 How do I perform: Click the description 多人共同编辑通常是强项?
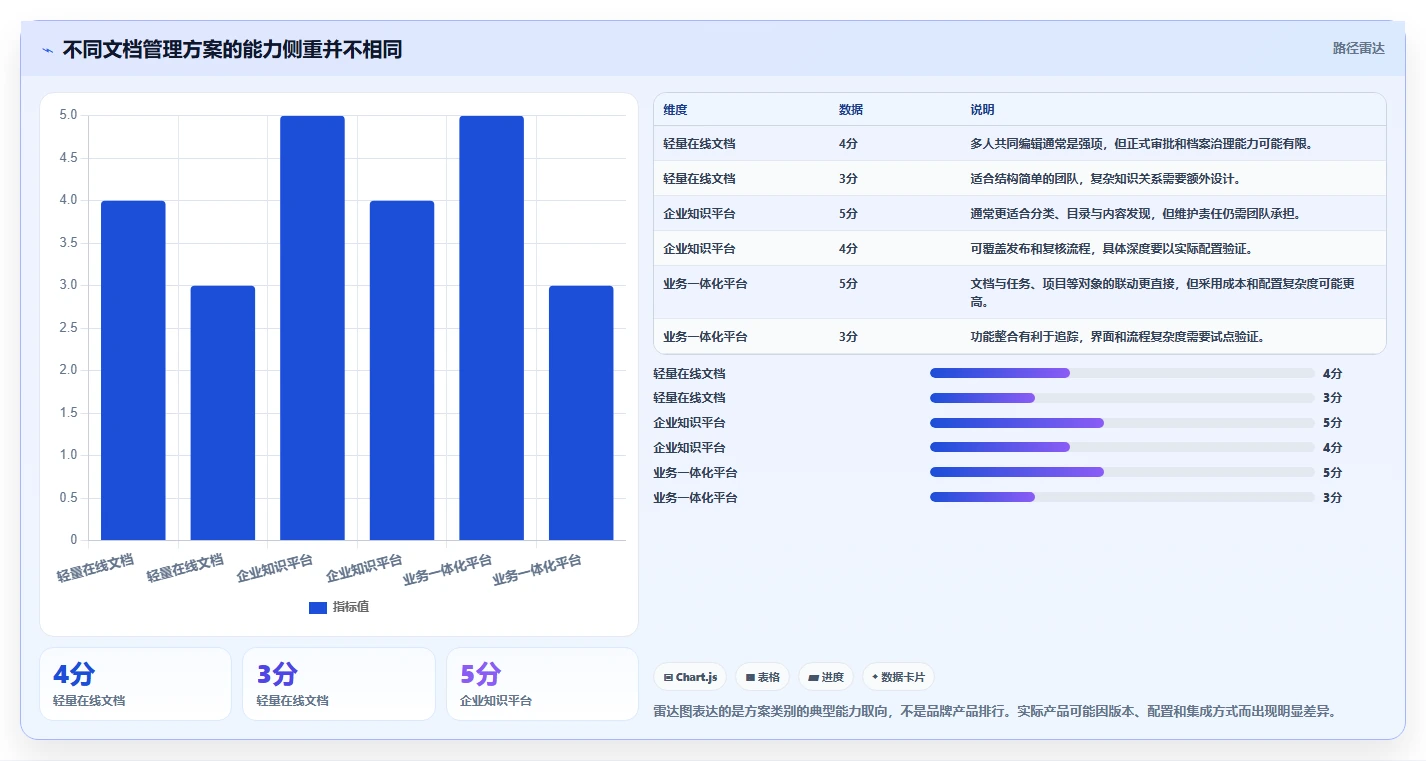coord(1034,144)
